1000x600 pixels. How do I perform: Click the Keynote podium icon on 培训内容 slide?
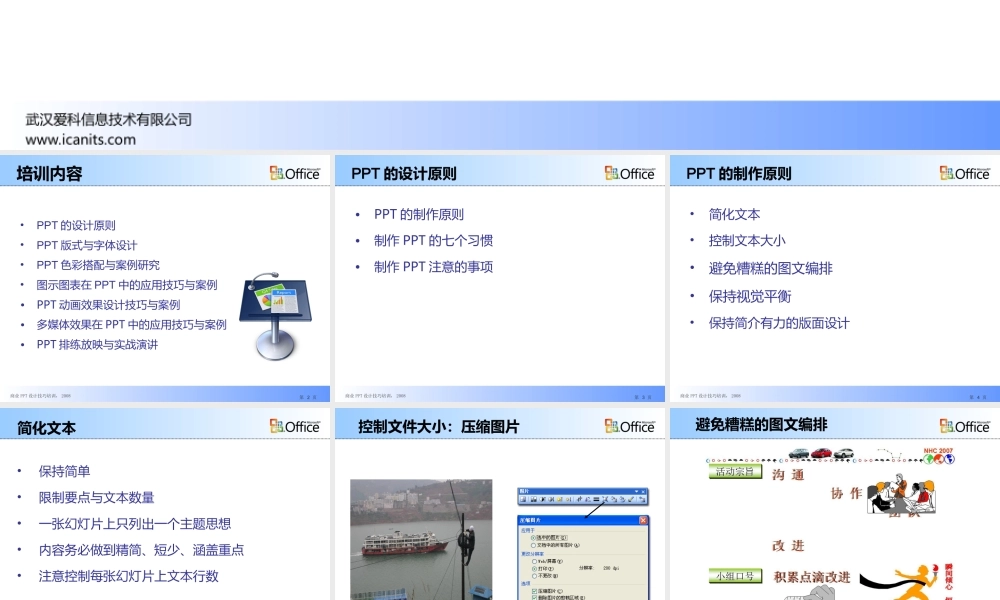[x=276, y=317]
